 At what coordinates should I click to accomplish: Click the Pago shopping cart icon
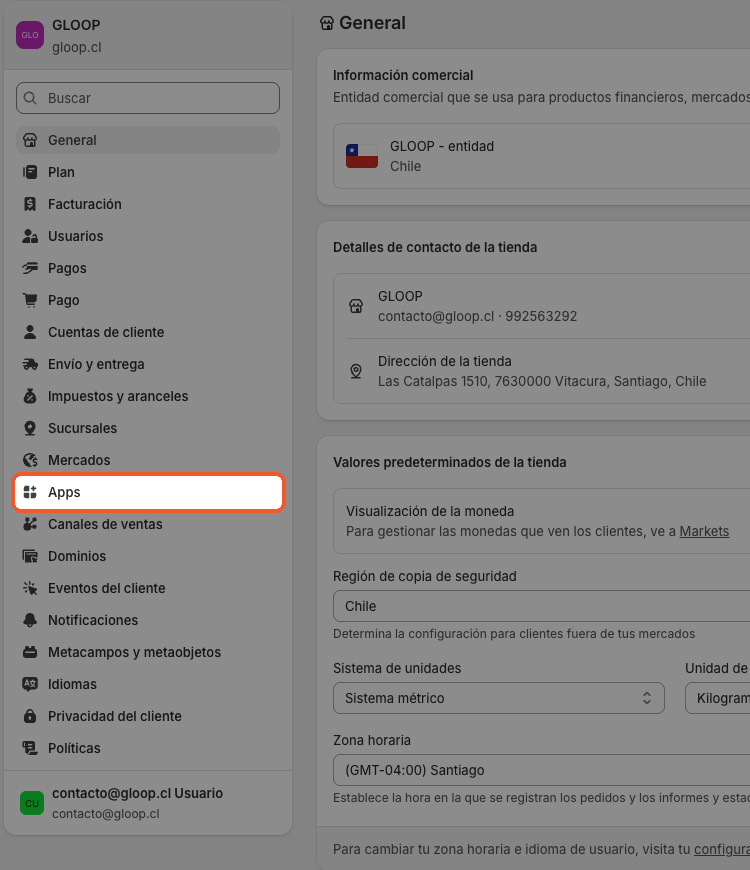coord(30,300)
